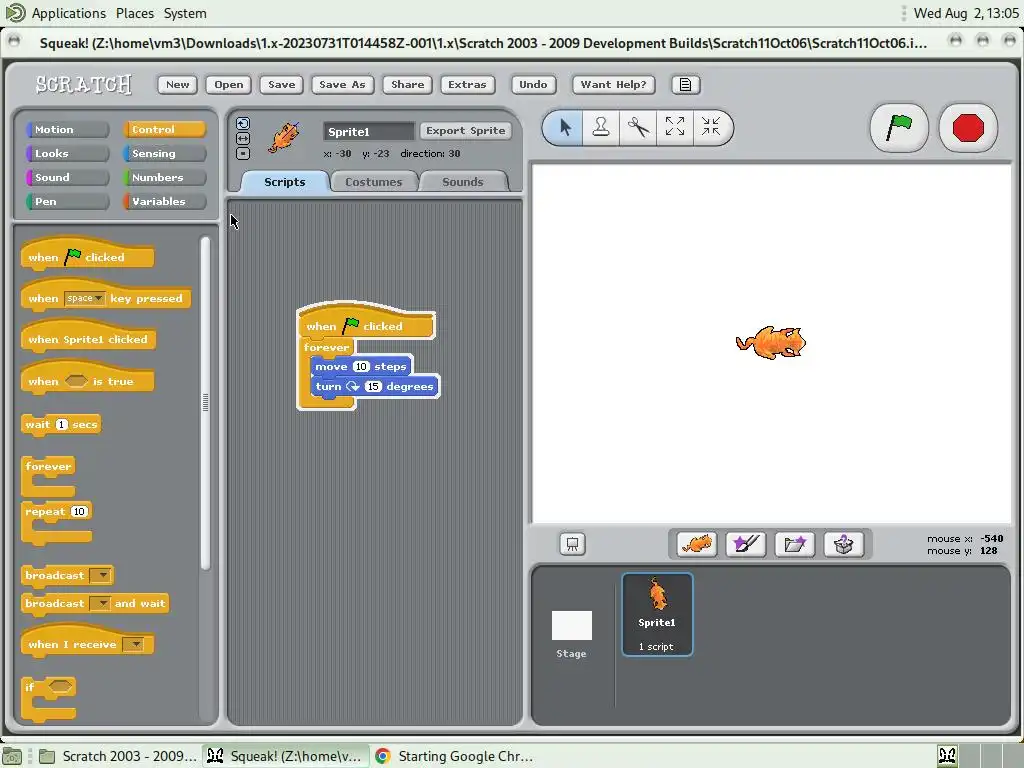1024x768 pixels.
Task: Open the when I receive dropdown
Action: (133, 645)
